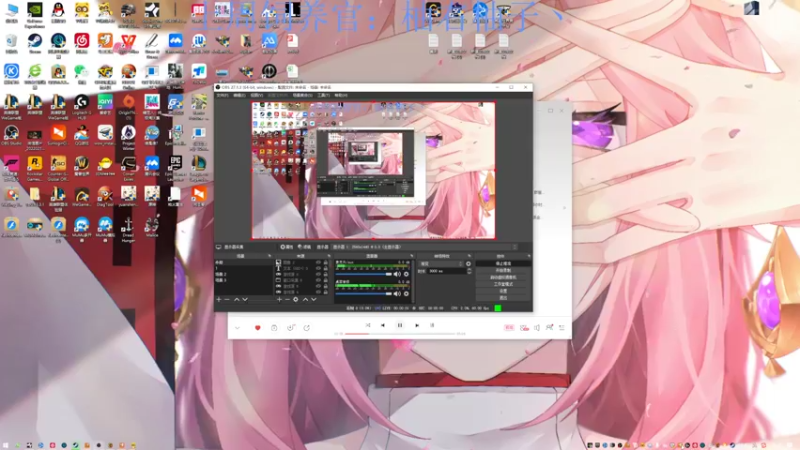Click 开始录制 start recording button
800x450 pixels.
(503, 270)
